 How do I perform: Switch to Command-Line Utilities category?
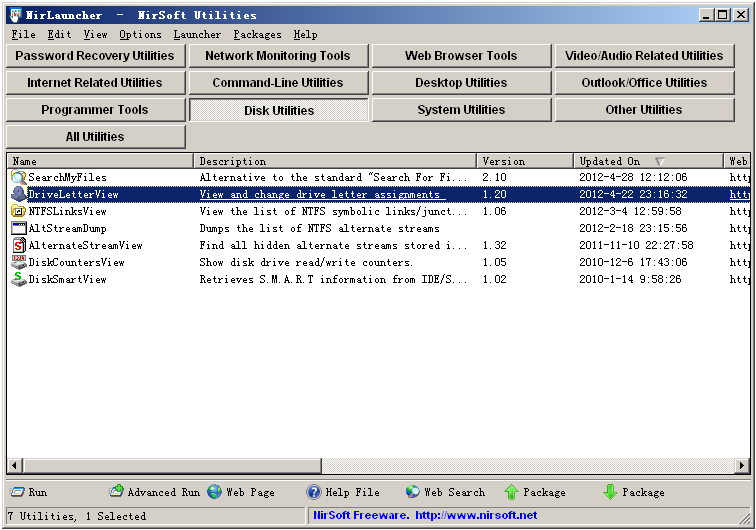pyautogui.click(x=278, y=83)
